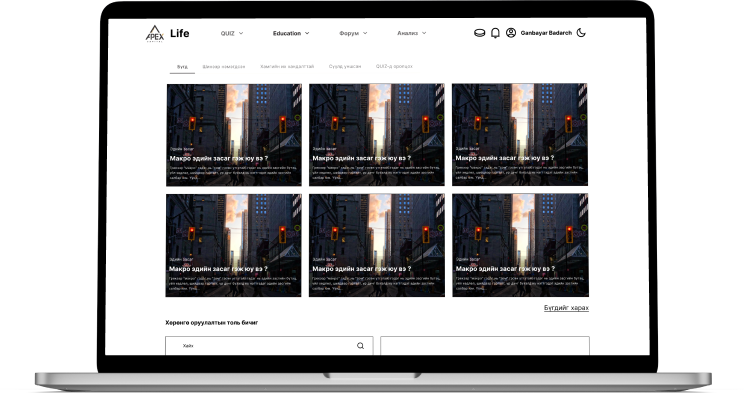
Task: Open second-row right article card
Action: tap(521, 245)
